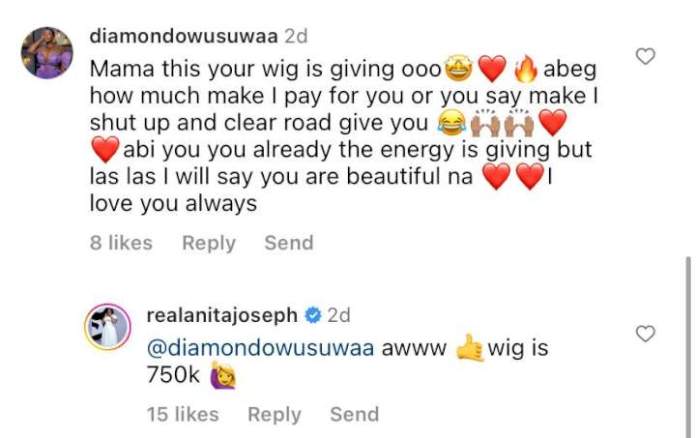View the 8 likes on first comment
Screen dimensions: 696x438
point(121,243)
